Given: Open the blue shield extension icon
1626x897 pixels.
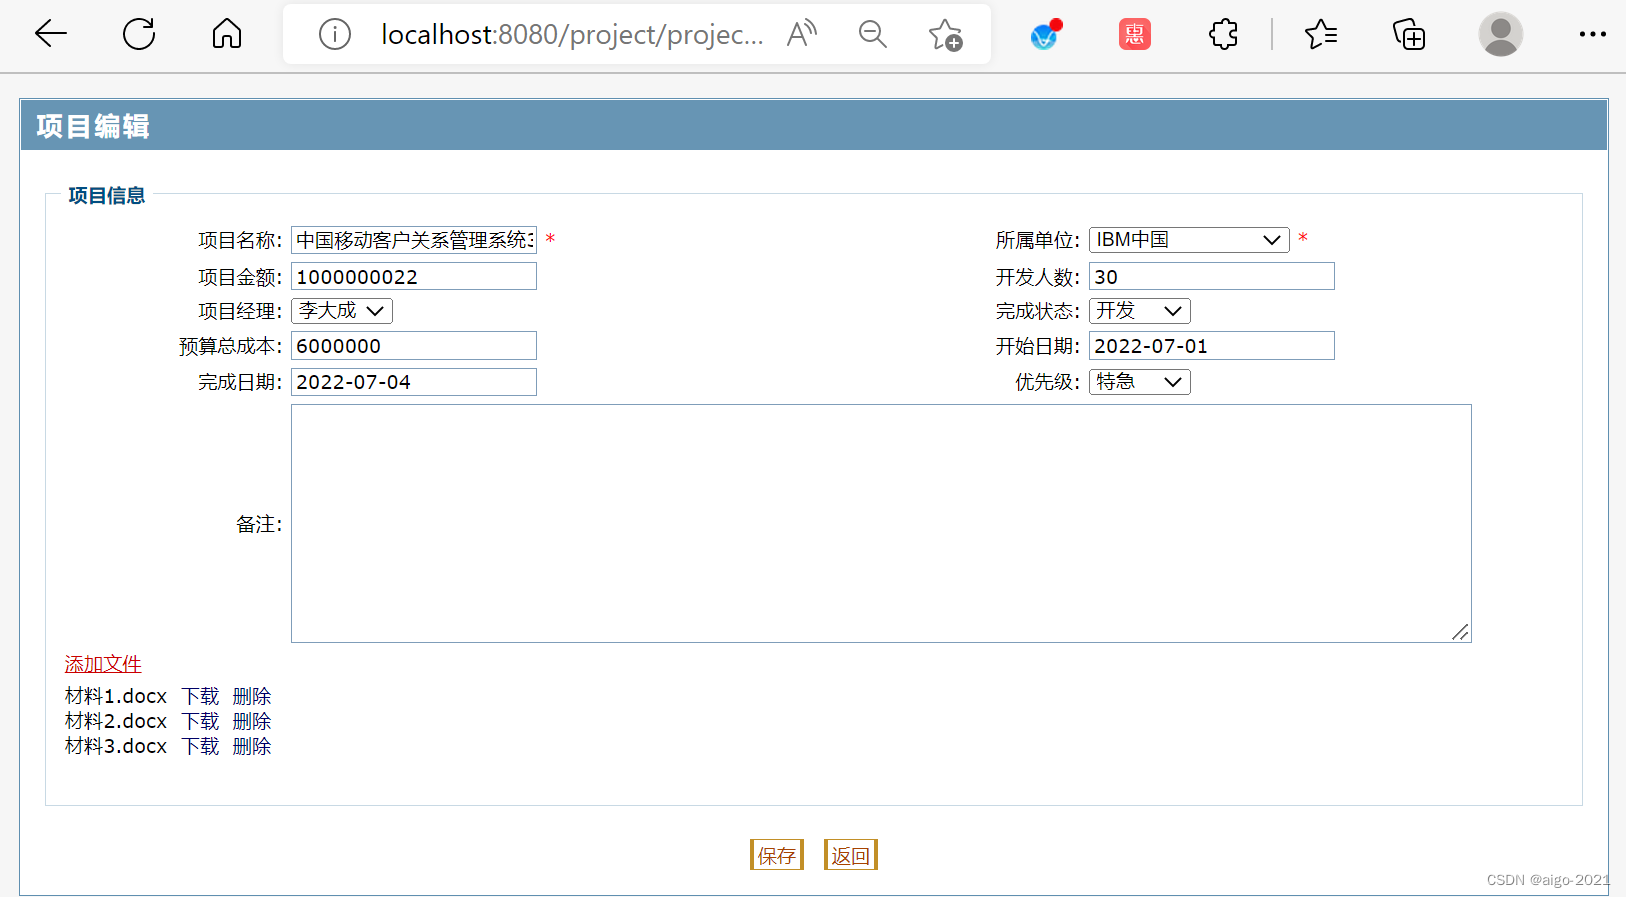Looking at the screenshot, I should (1046, 35).
